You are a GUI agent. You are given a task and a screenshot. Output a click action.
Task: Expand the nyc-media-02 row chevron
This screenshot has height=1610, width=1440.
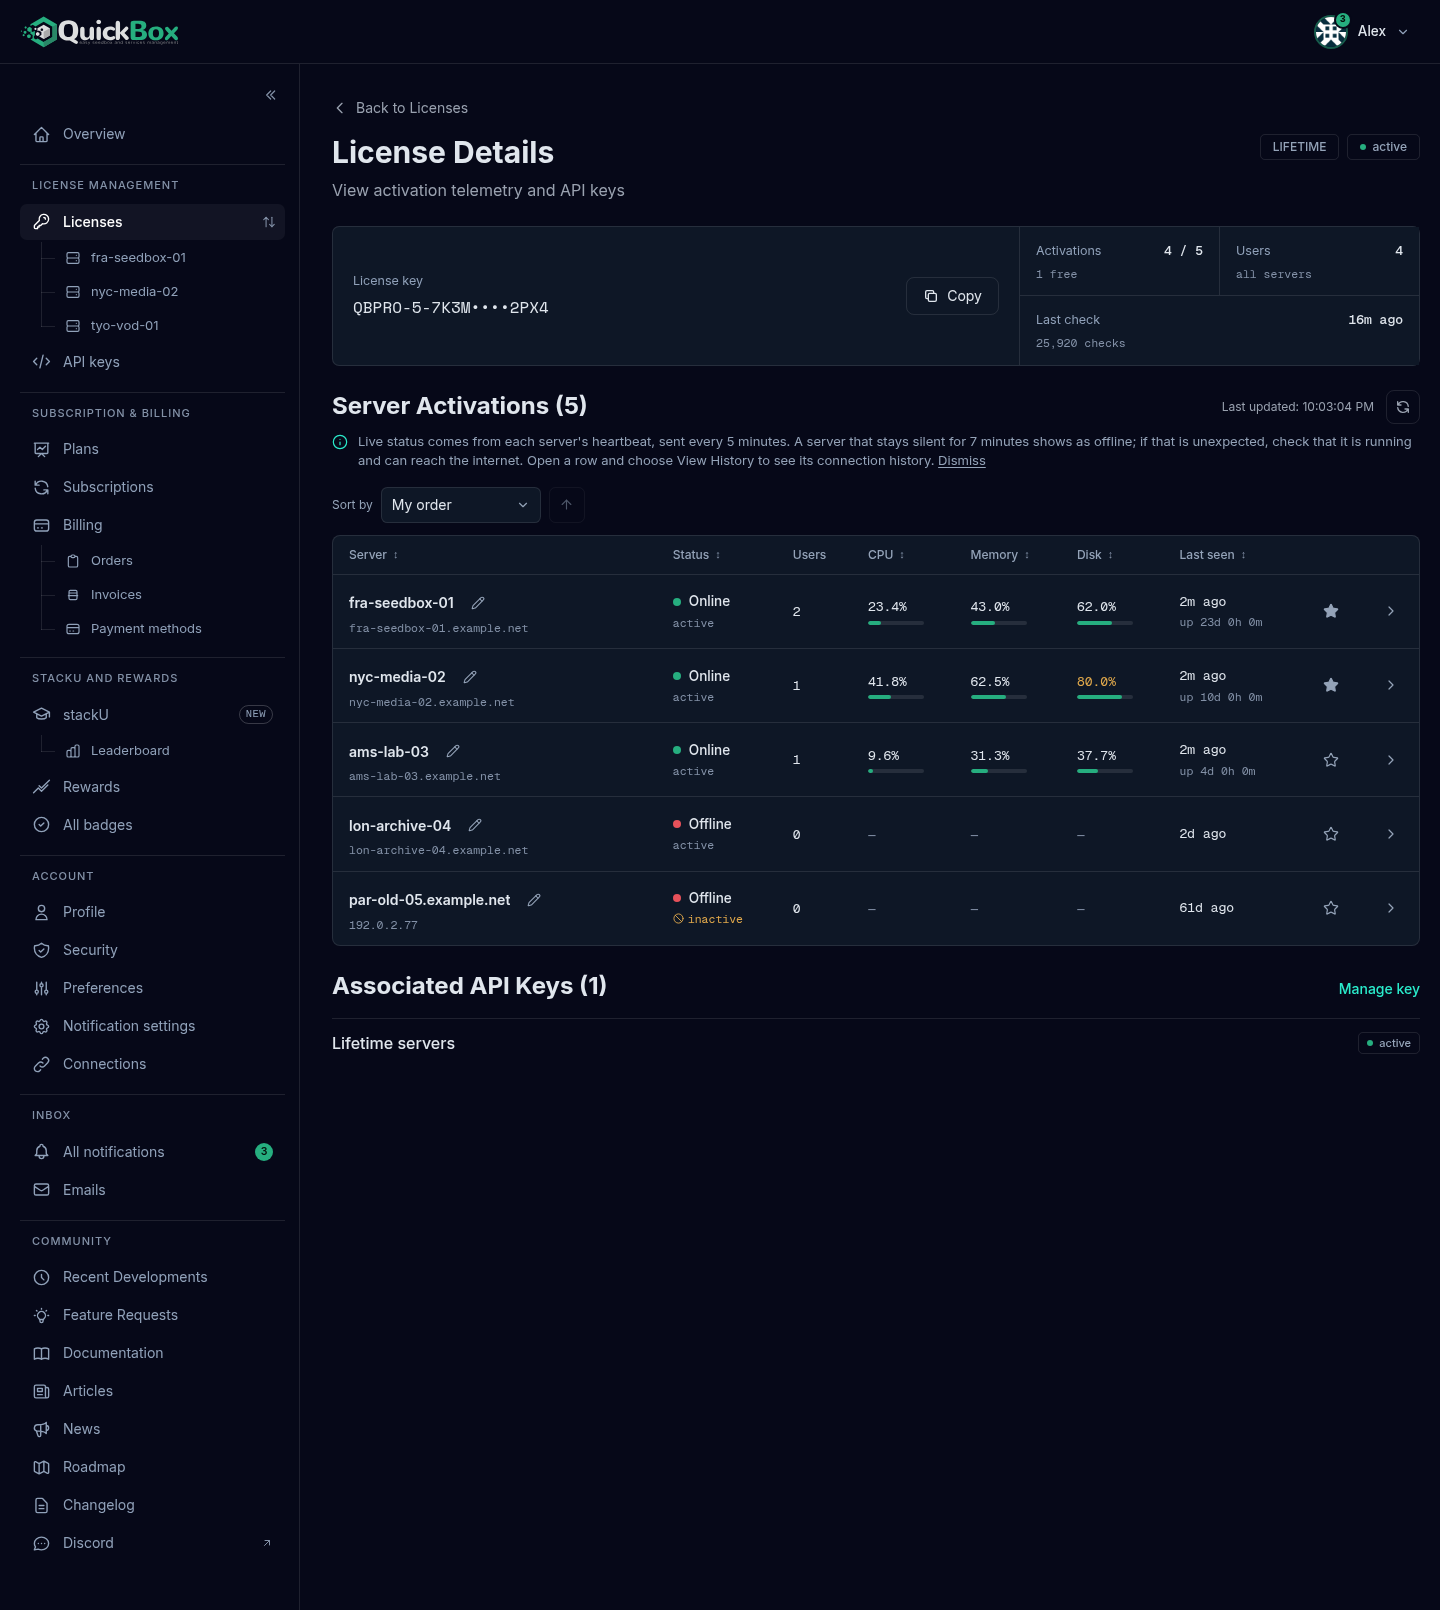pos(1391,685)
